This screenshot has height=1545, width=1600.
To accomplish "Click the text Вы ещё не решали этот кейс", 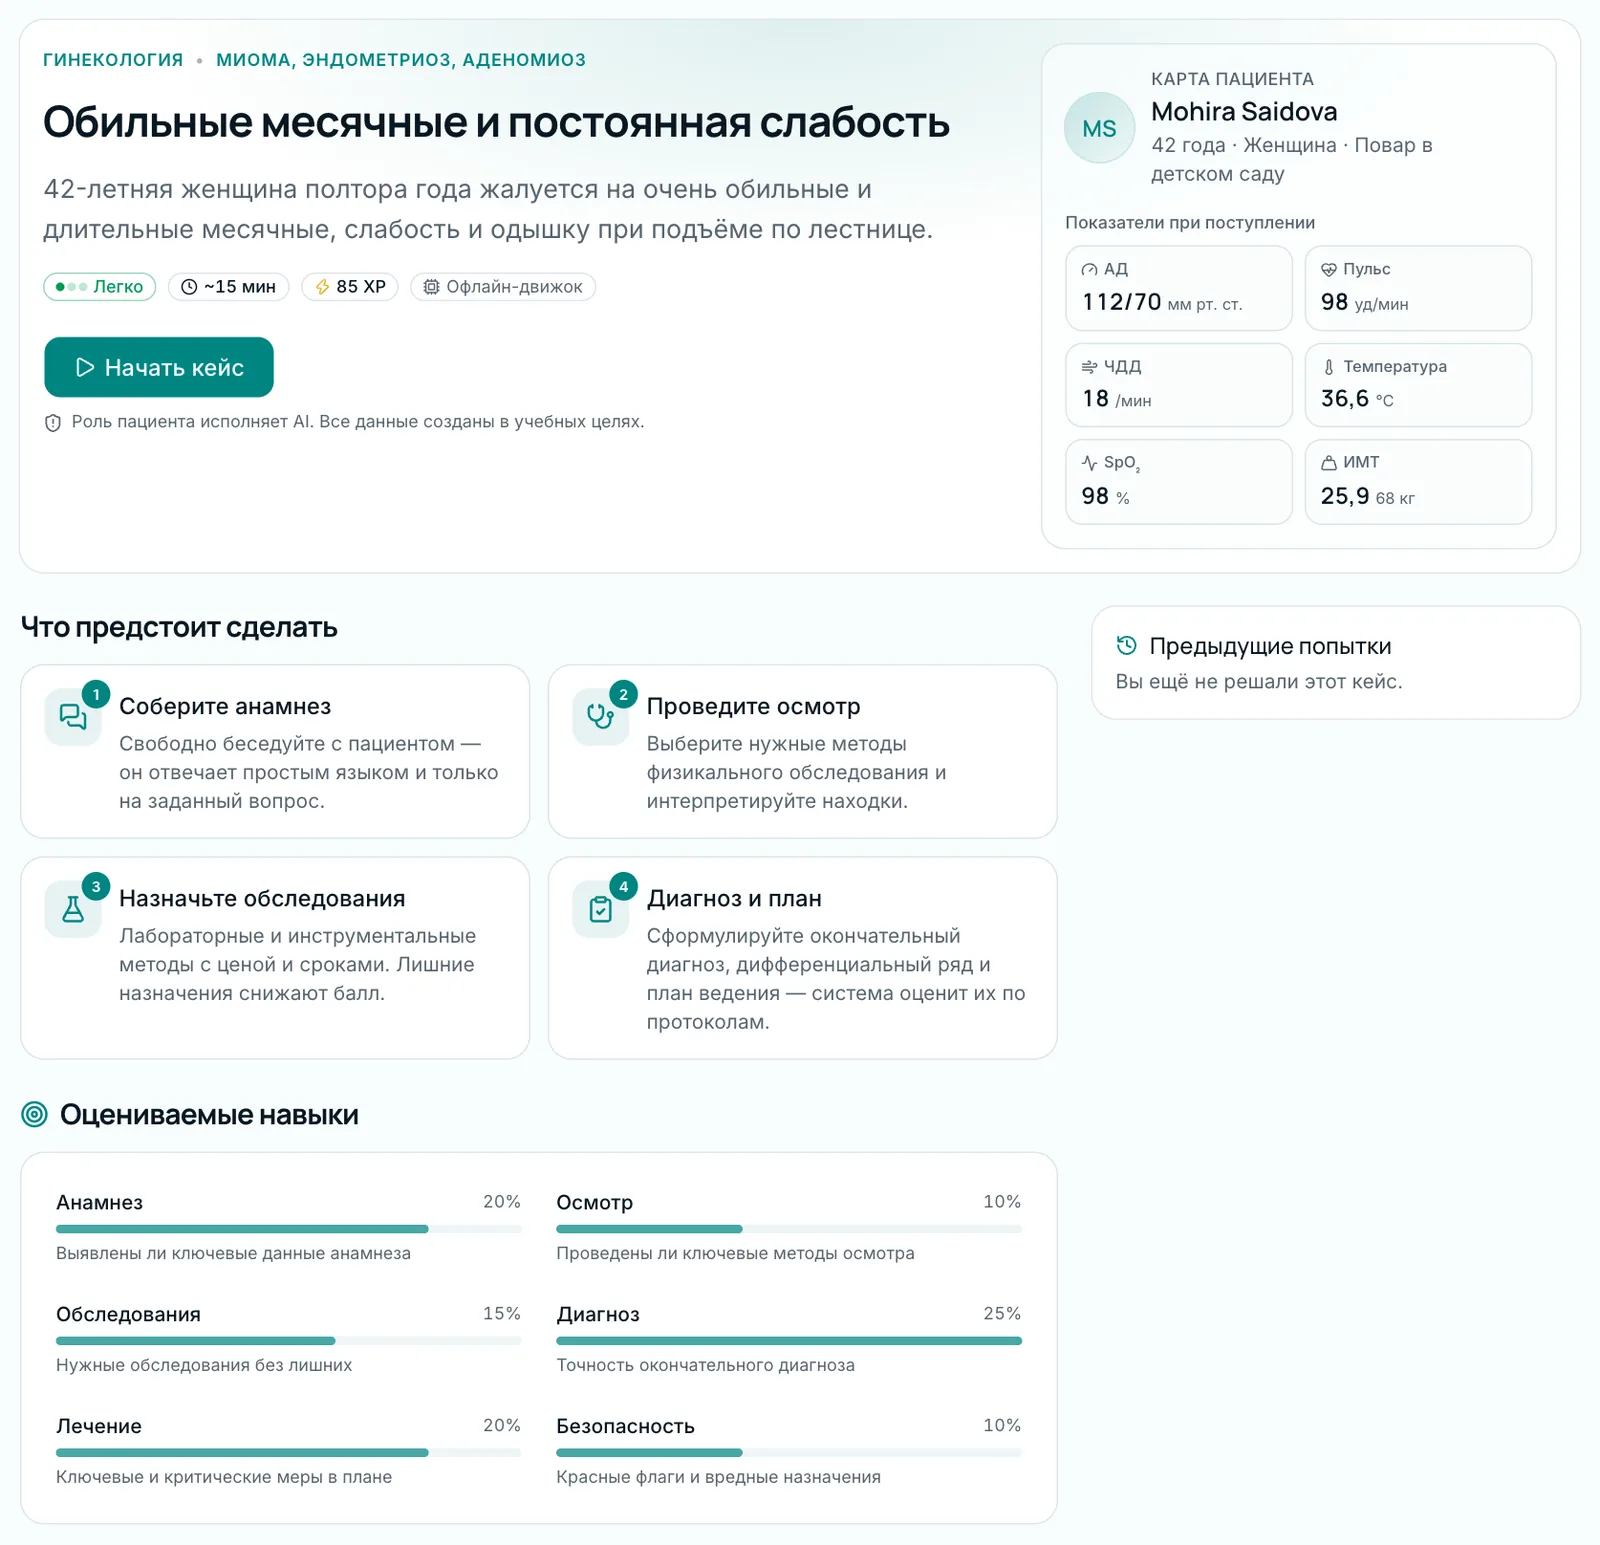I will 1259,682.
